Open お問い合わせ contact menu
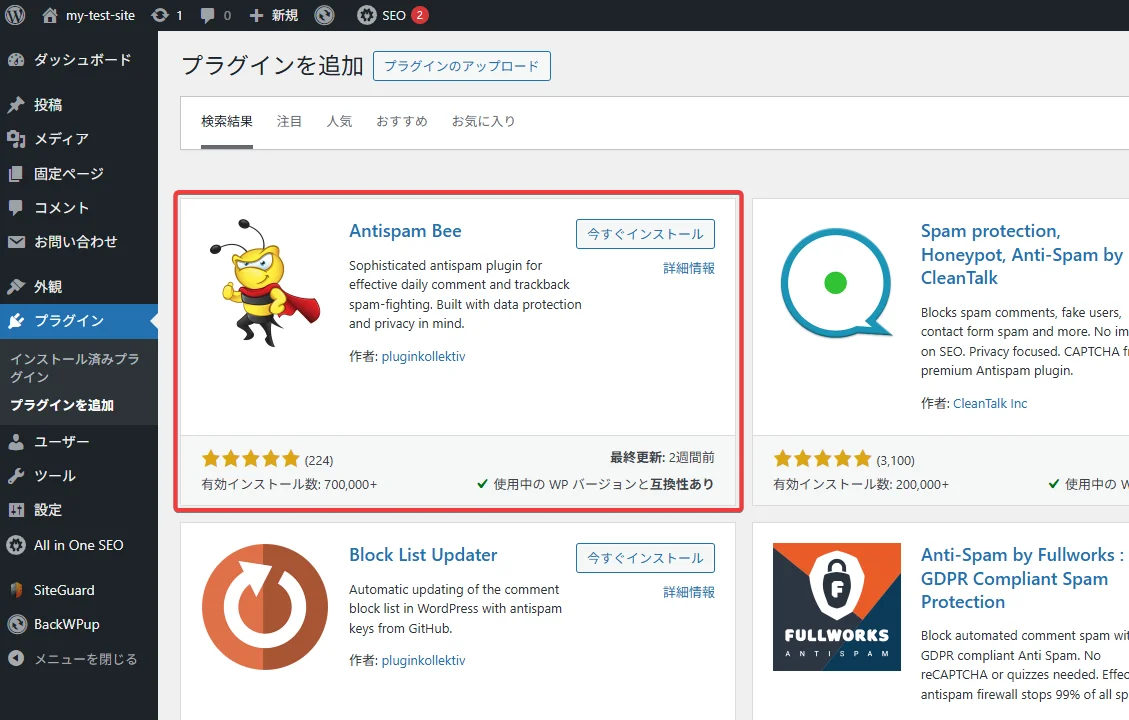Screen dimensions: 1129x720 click(x=78, y=242)
